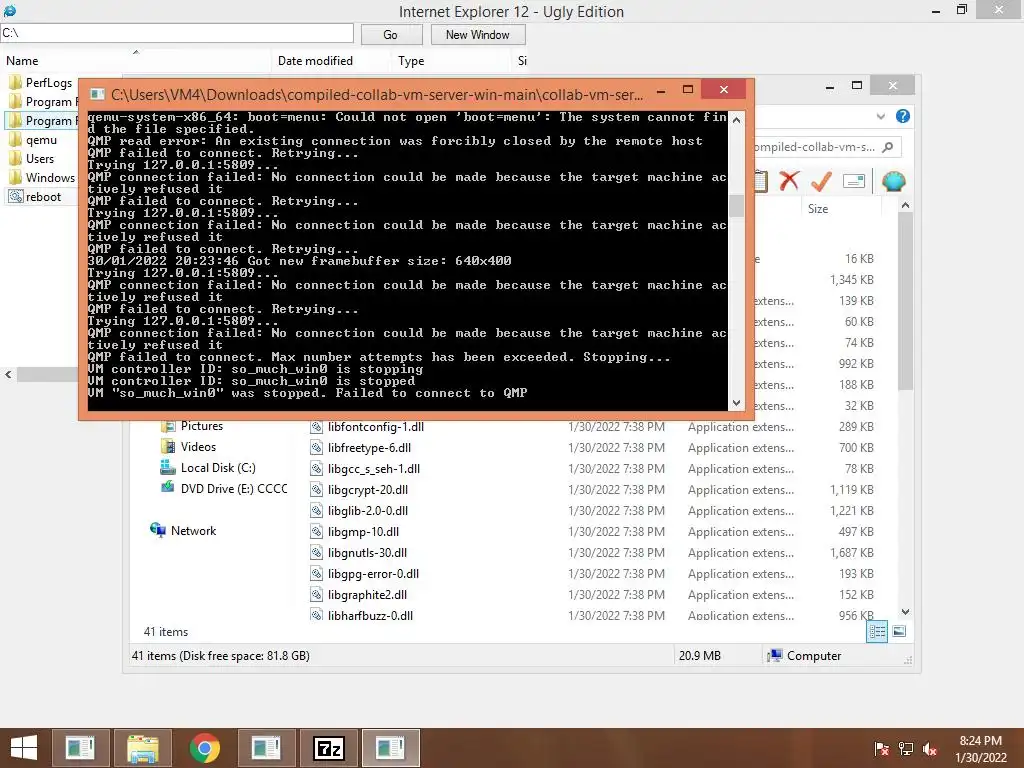Click the properties card icon in Explorer toolbar
Image resolution: width=1024 pixels, height=768 pixels.
854,181
